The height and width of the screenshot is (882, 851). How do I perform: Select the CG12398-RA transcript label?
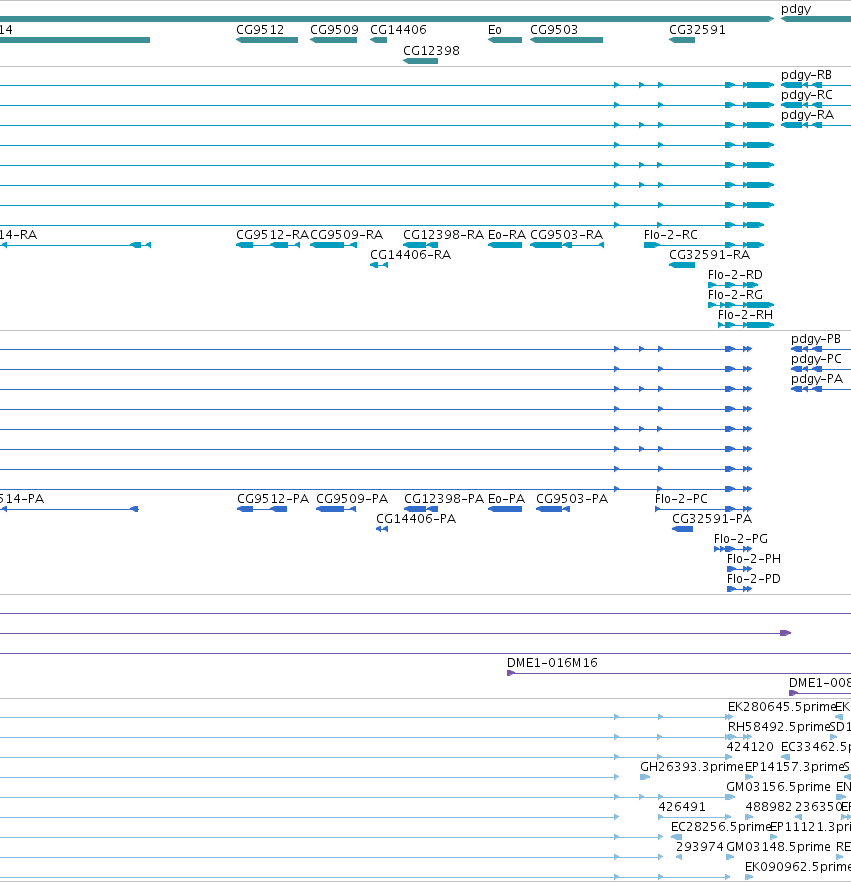pyautogui.click(x=443, y=235)
